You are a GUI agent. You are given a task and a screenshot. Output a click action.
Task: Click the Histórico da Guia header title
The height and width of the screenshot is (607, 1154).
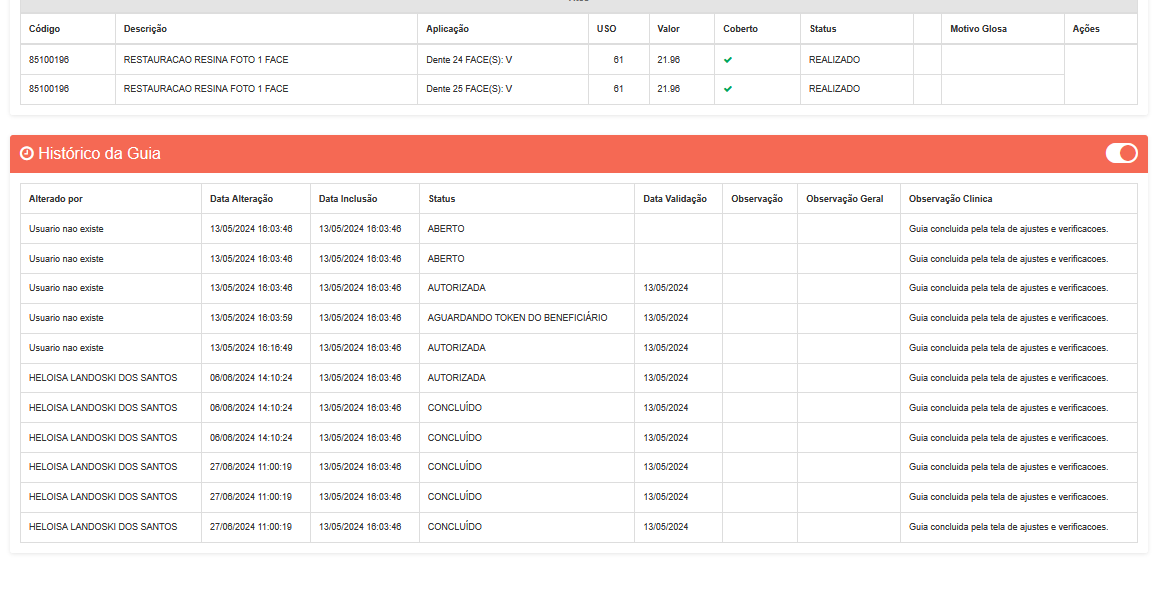tap(99, 154)
